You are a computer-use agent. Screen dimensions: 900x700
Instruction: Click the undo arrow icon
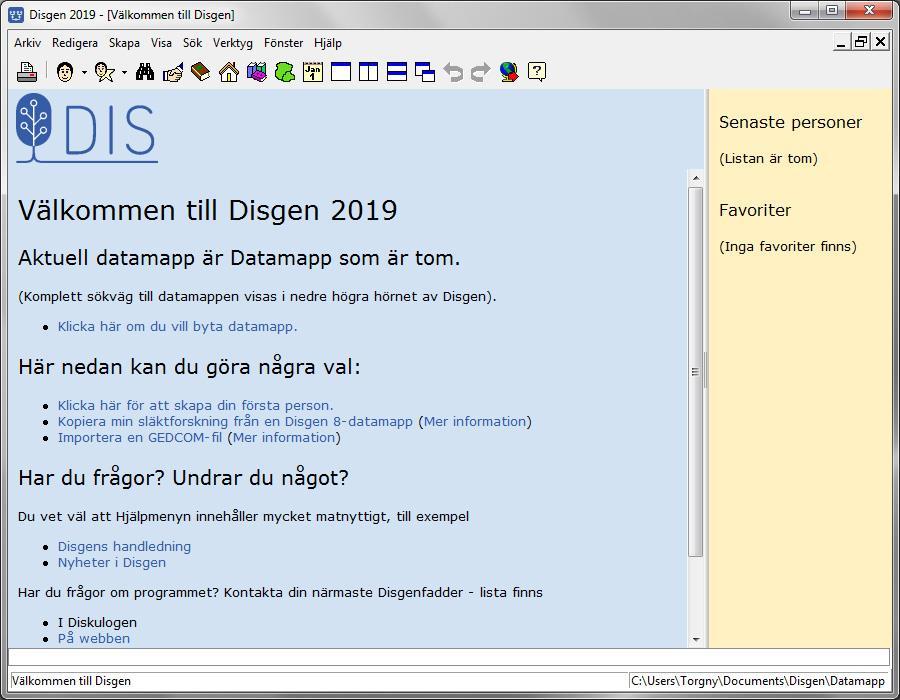pyautogui.click(x=453, y=72)
